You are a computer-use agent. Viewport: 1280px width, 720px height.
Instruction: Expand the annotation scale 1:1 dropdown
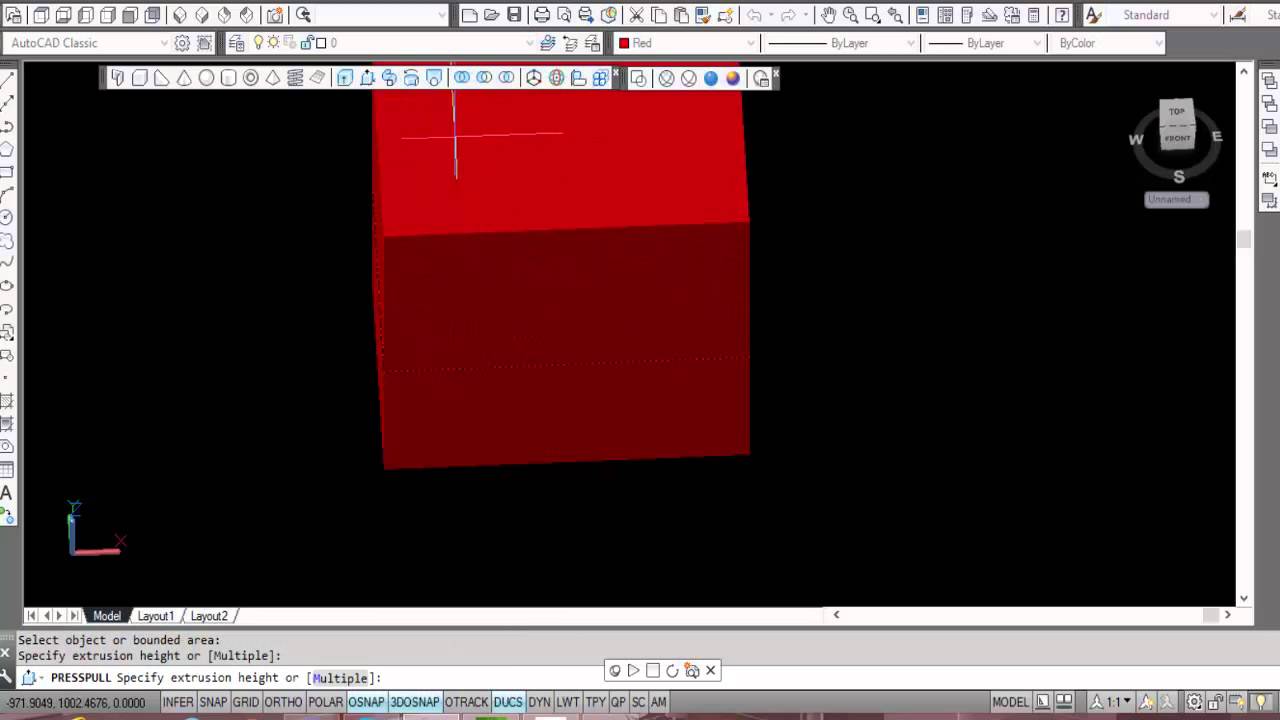(x=1118, y=702)
